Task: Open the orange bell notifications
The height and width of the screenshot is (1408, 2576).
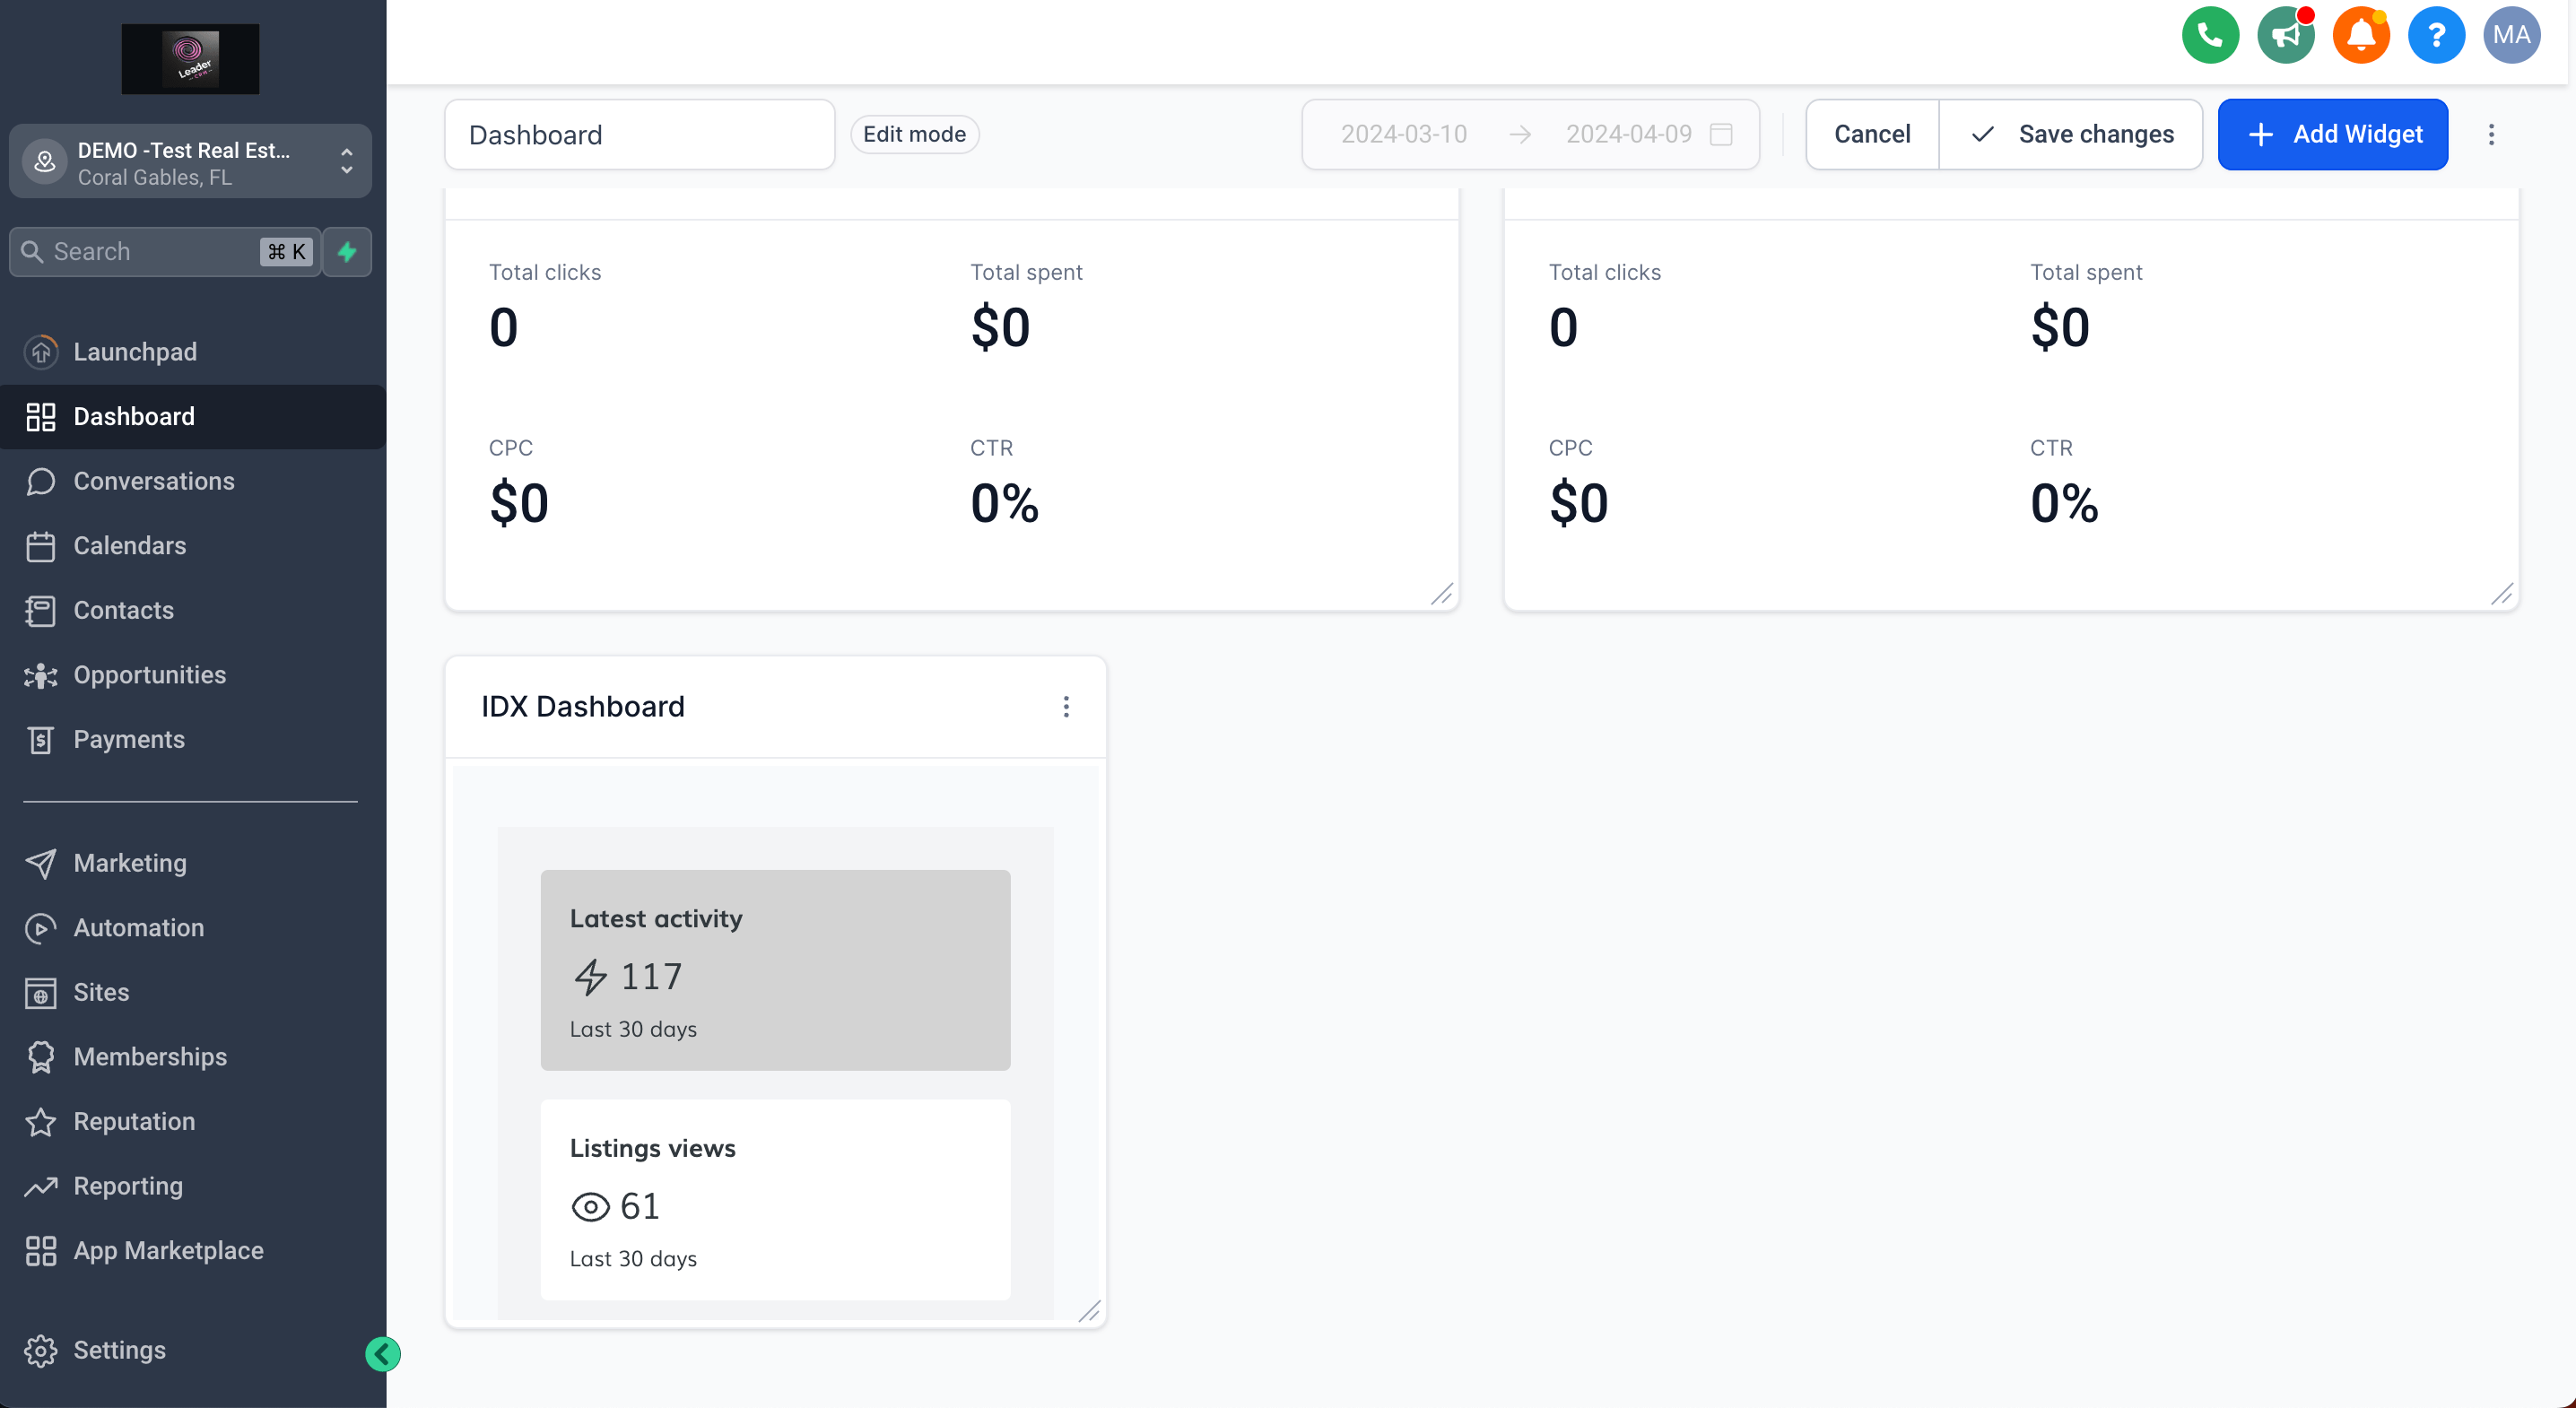Action: click(2360, 36)
